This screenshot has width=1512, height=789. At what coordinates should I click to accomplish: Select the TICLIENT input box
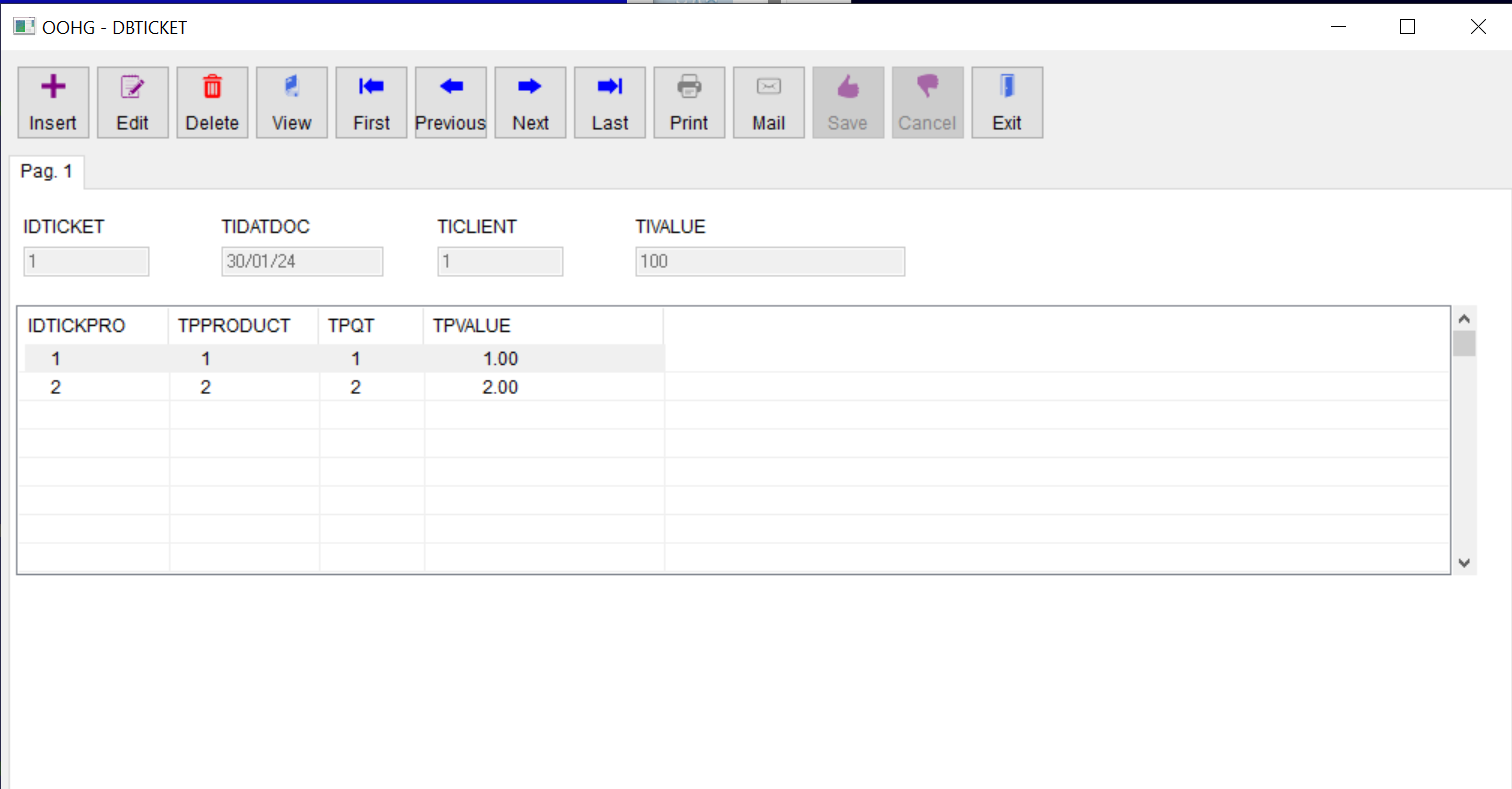click(500, 262)
